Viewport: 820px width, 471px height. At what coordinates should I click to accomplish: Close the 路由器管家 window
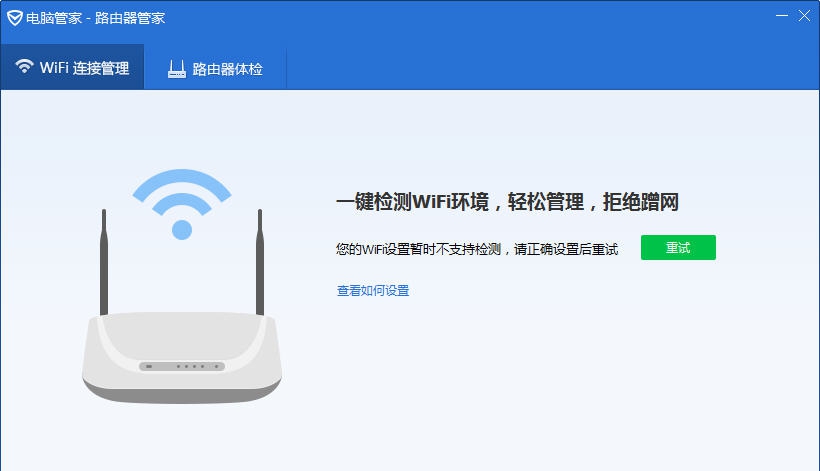[x=804, y=16]
